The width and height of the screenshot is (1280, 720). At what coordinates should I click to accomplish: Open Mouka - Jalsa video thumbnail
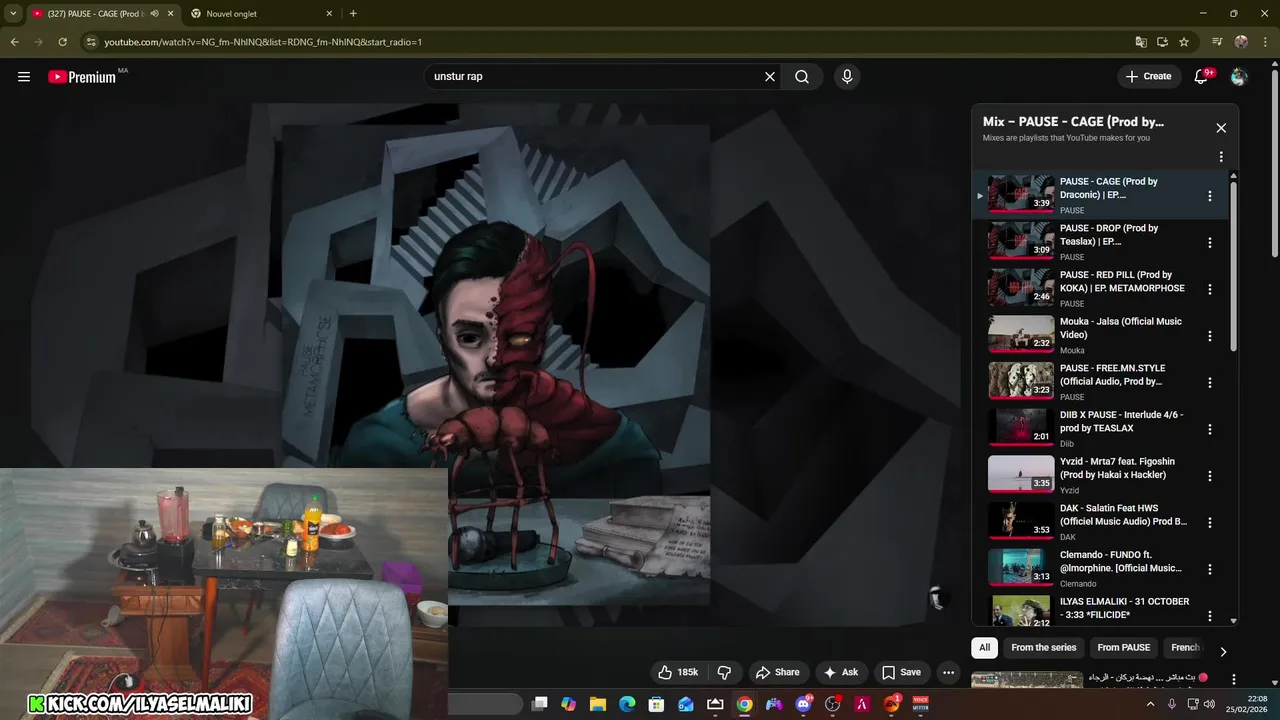(1021, 335)
